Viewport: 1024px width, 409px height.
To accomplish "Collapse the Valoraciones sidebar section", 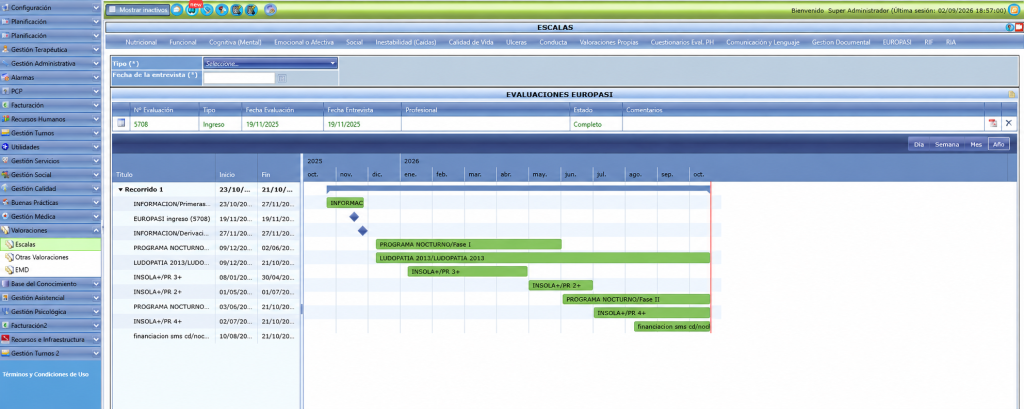I will pos(51,230).
